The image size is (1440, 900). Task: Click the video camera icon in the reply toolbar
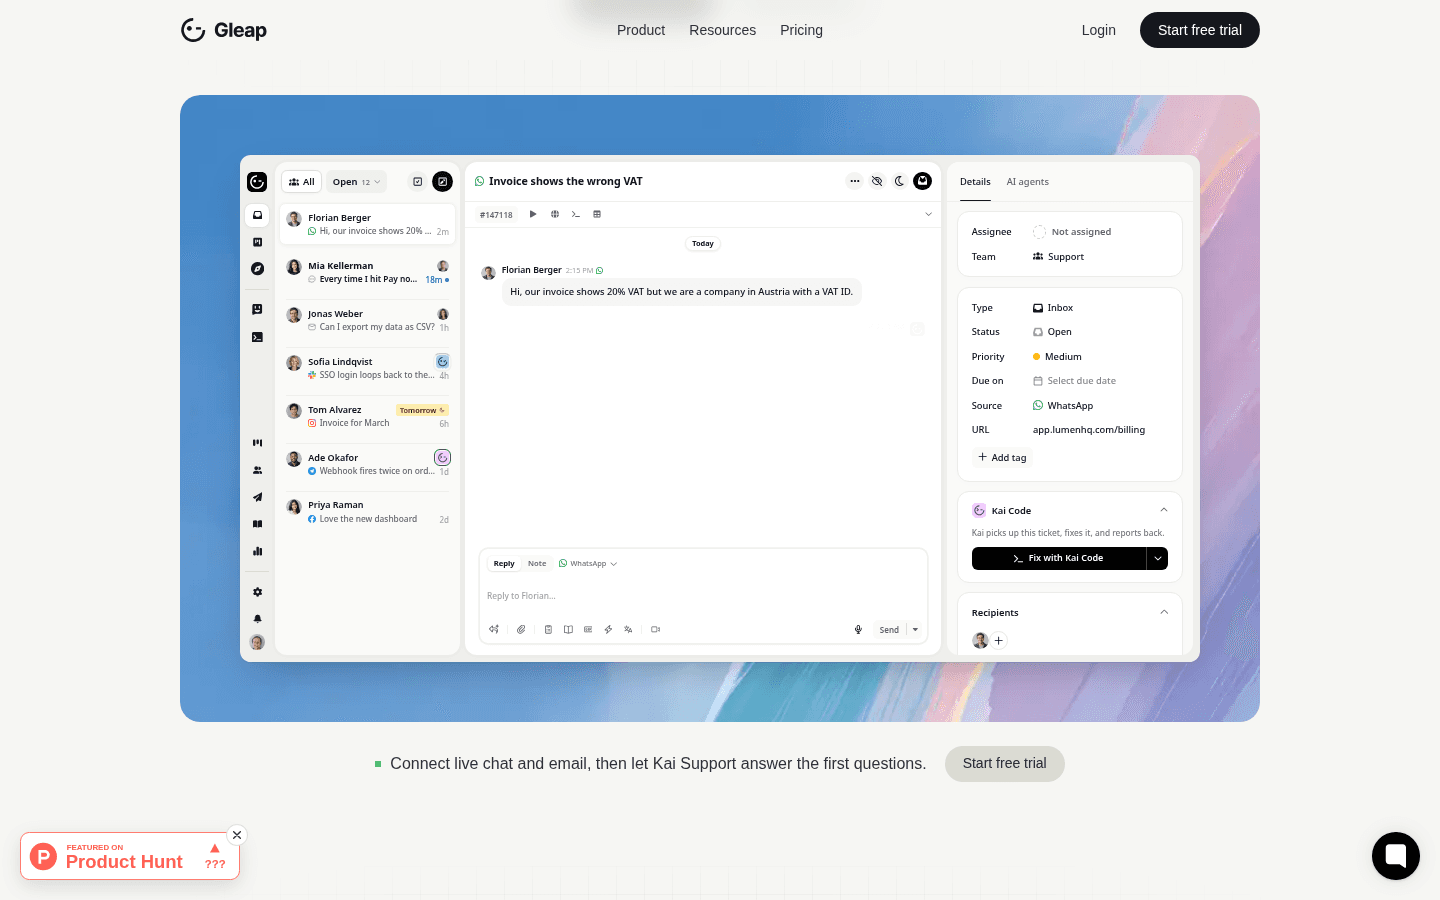click(x=655, y=630)
